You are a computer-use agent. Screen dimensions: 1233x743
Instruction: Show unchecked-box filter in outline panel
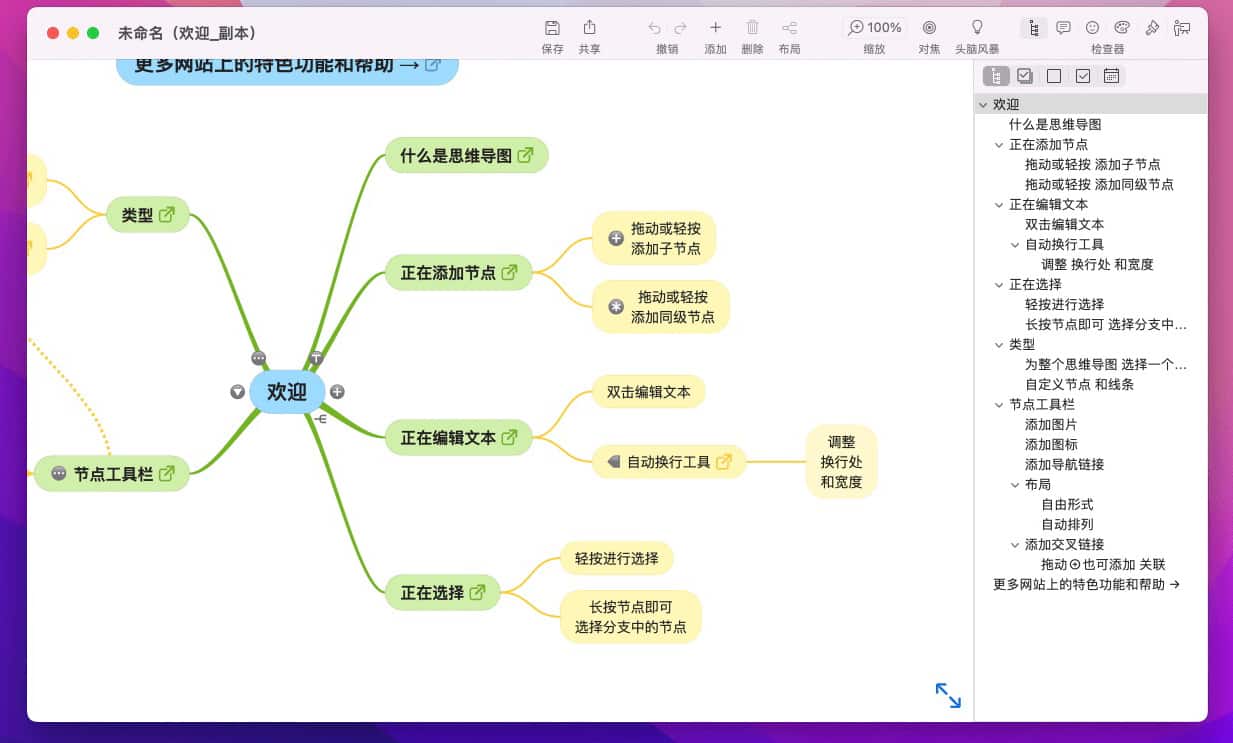pos(1054,76)
